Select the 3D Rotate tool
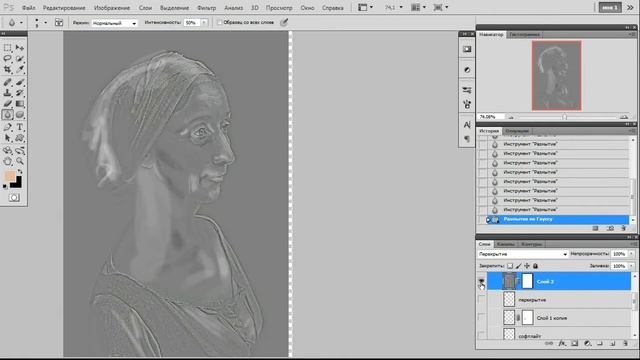The height and width of the screenshot is (360, 640). (7, 151)
